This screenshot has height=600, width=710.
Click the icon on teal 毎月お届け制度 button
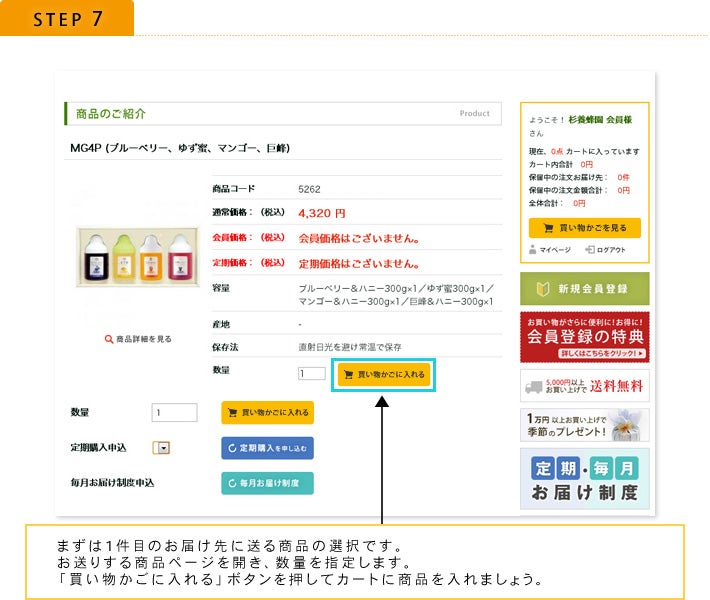click(232, 483)
